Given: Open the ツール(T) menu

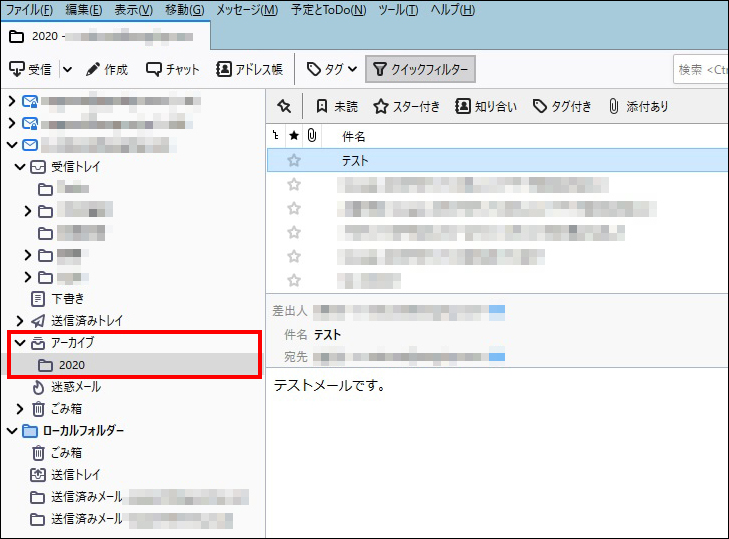Looking at the screenshot, I should (398, 10).
